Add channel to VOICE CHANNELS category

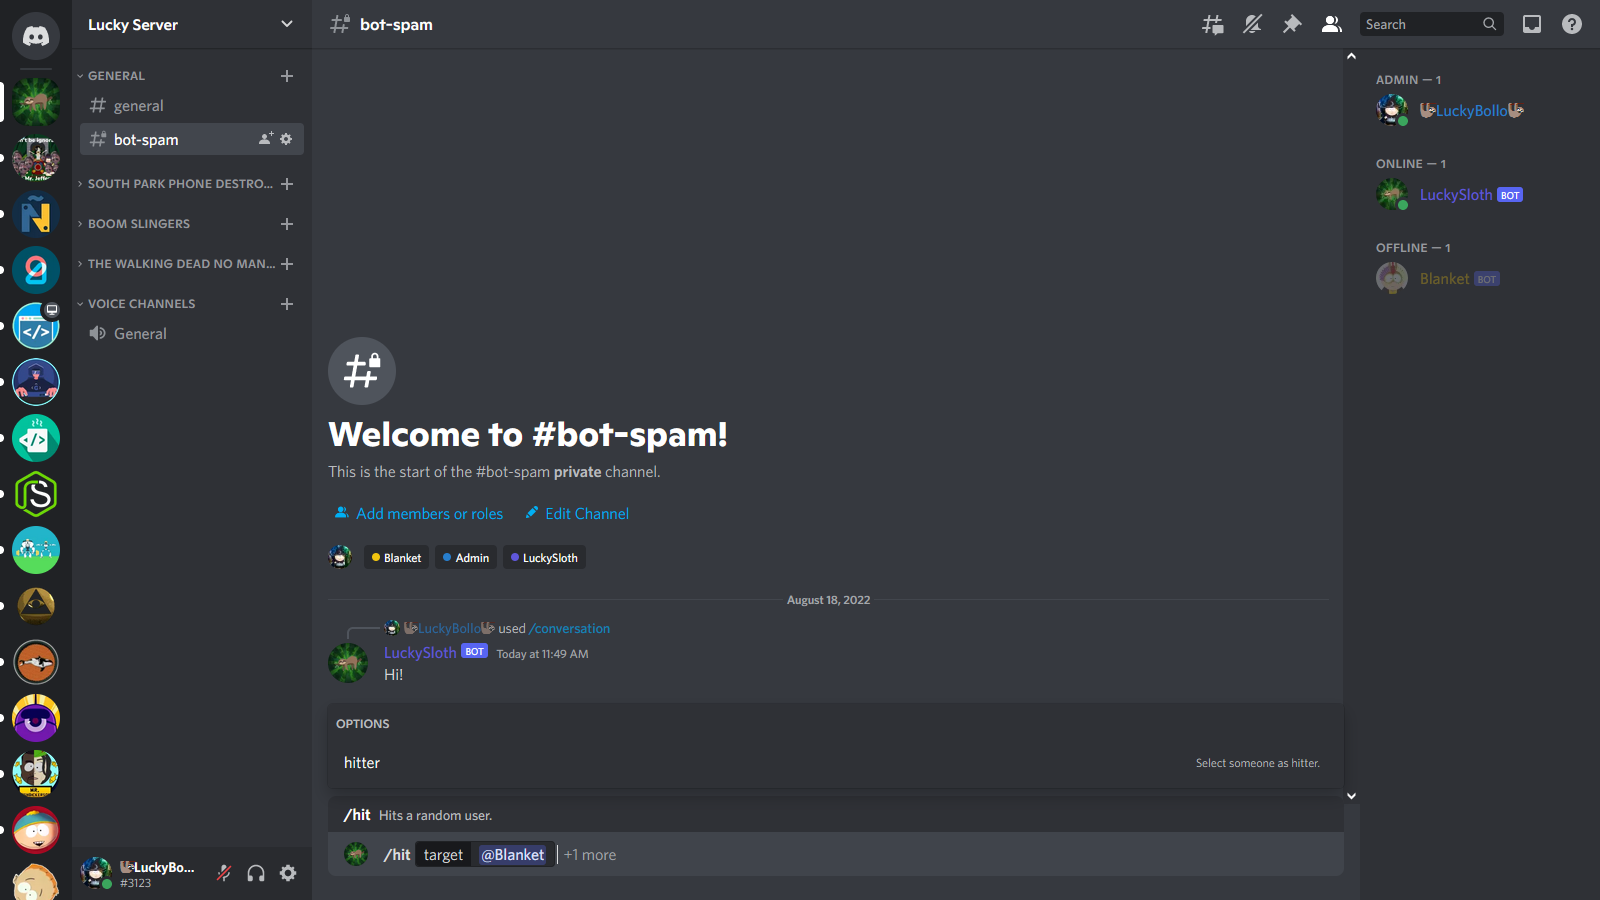click(x=287, y=304)
